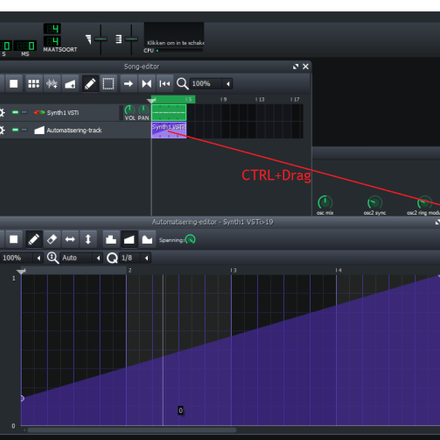Select the edit (selection) mode in Song-editor
This screenshot has height=440, width=440.
pyautogui.click(x=108, y=84)
